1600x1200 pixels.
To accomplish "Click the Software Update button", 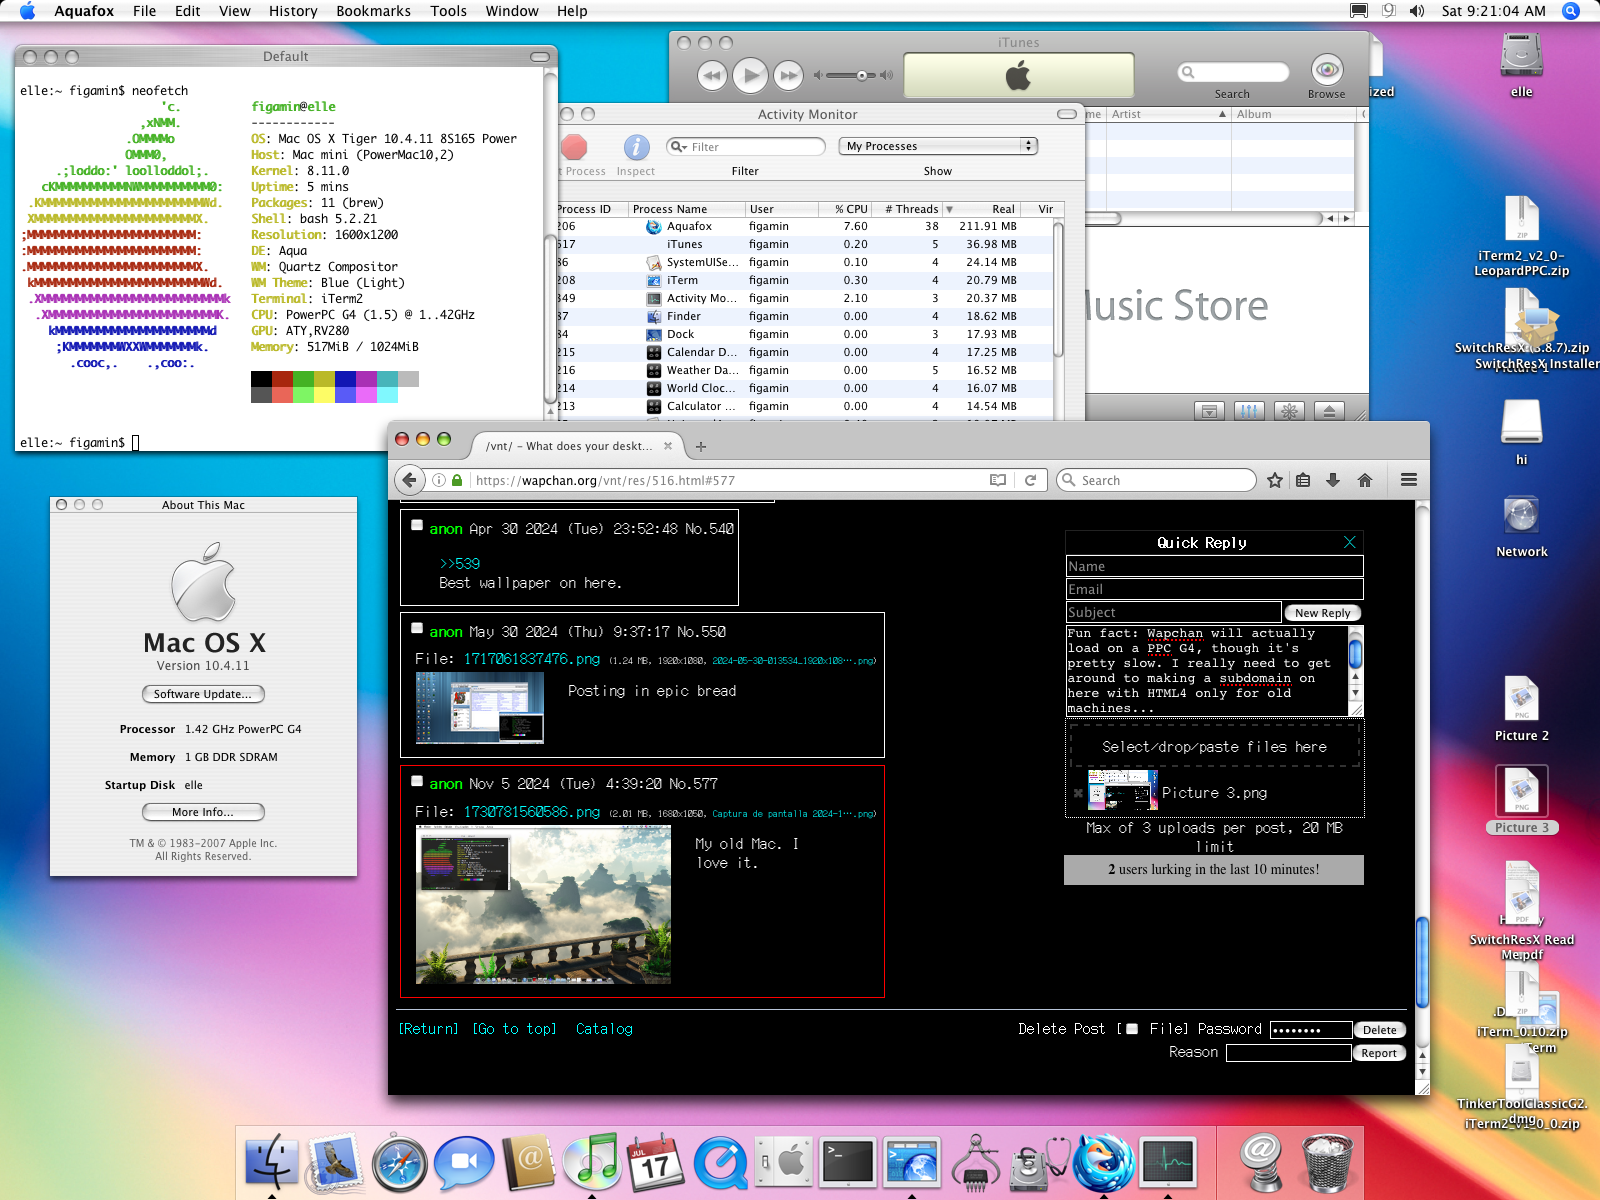I will tap(203, 694).
